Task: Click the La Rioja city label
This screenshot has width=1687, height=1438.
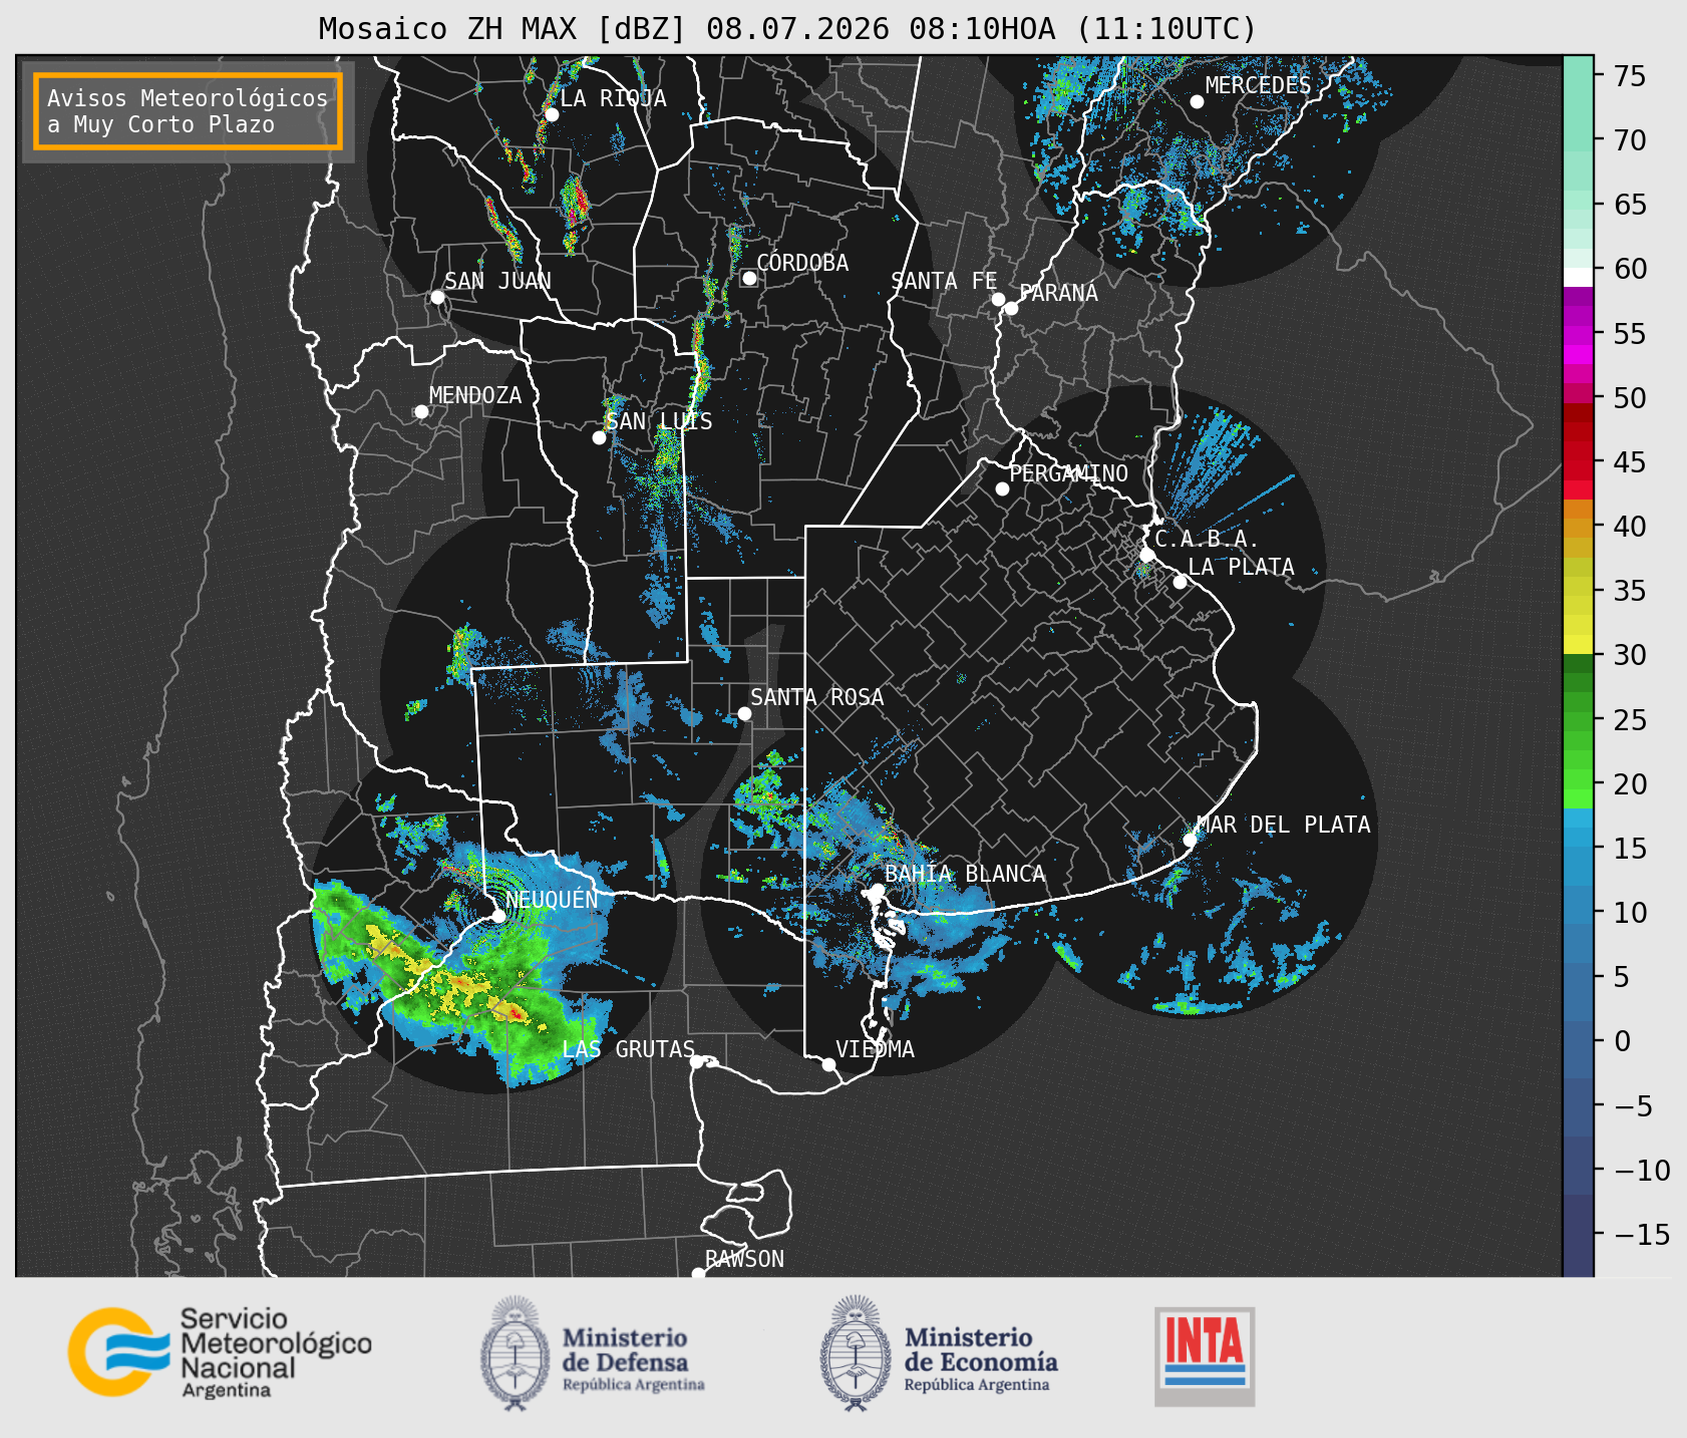Action: [613, 98]
